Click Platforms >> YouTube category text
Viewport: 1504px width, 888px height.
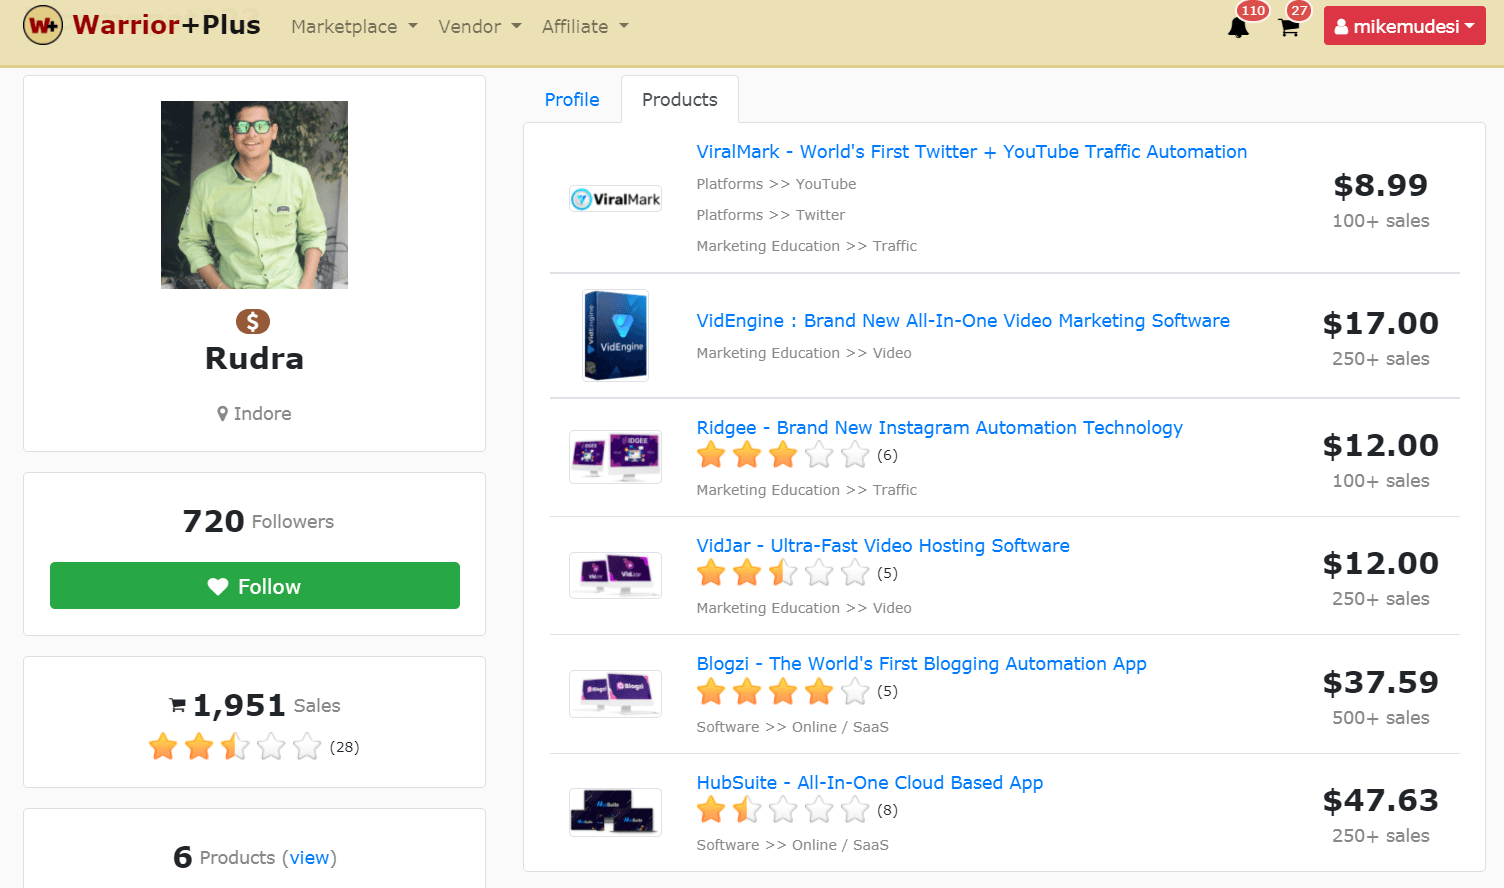tap(776, 184)
